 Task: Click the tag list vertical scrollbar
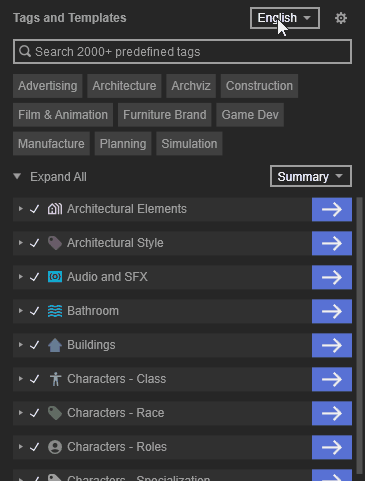(x=359, y=335)
